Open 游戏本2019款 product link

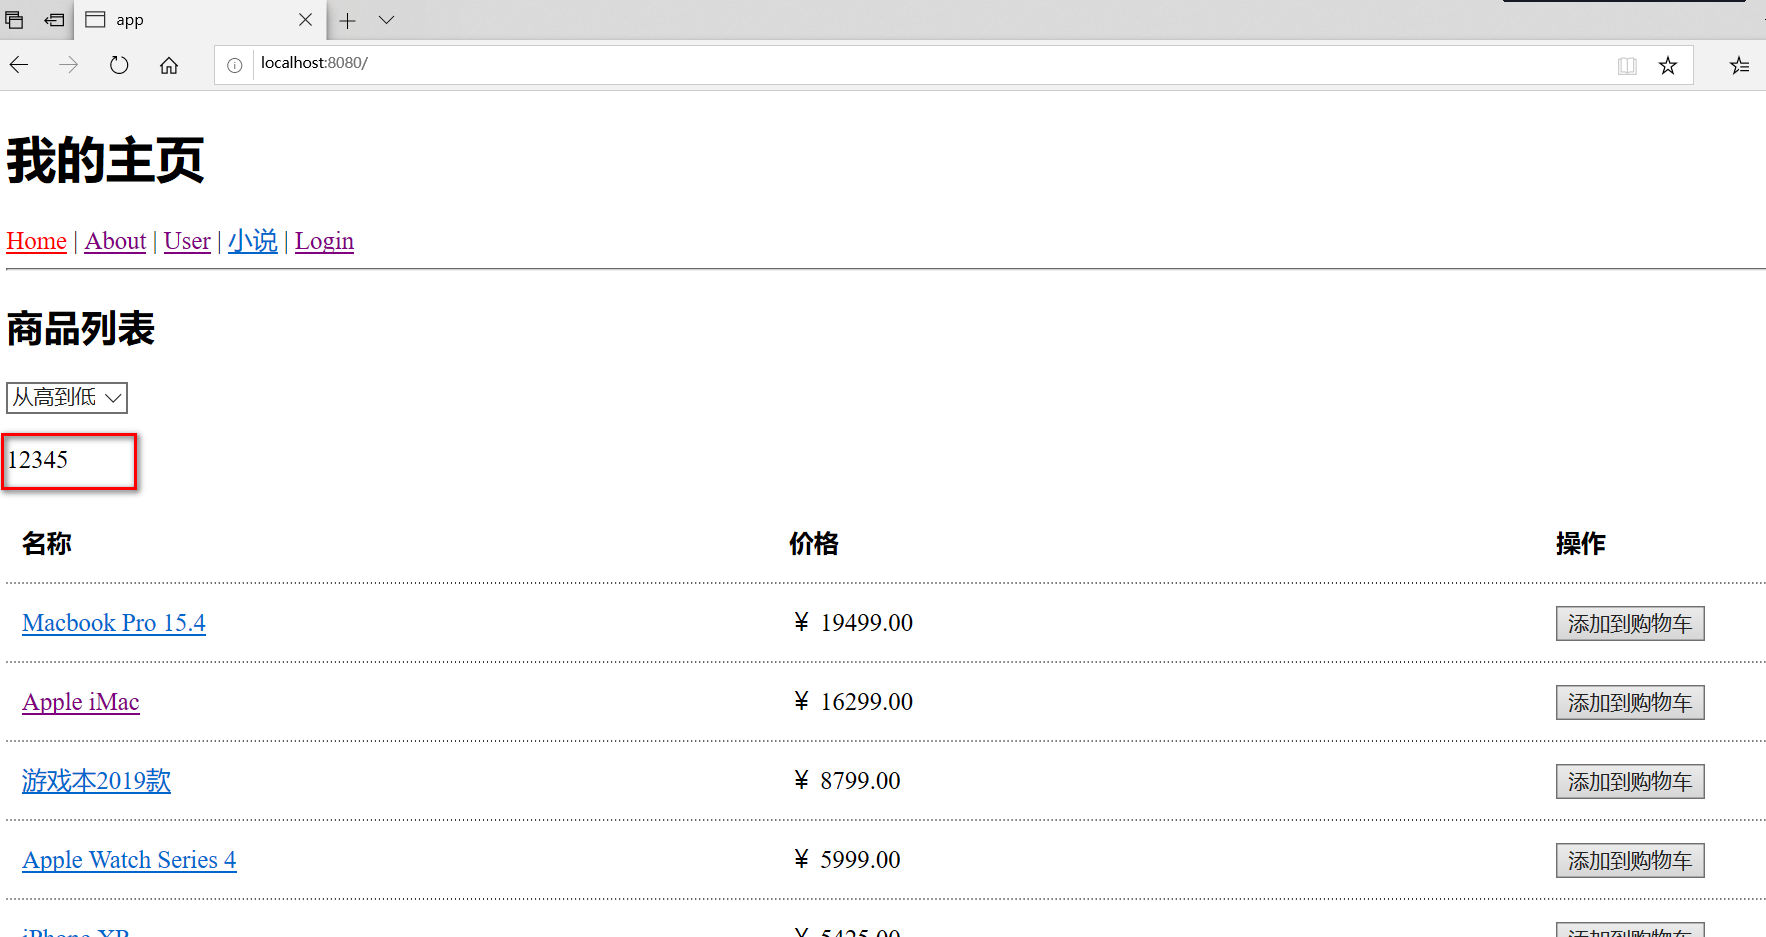coord(96,781)
